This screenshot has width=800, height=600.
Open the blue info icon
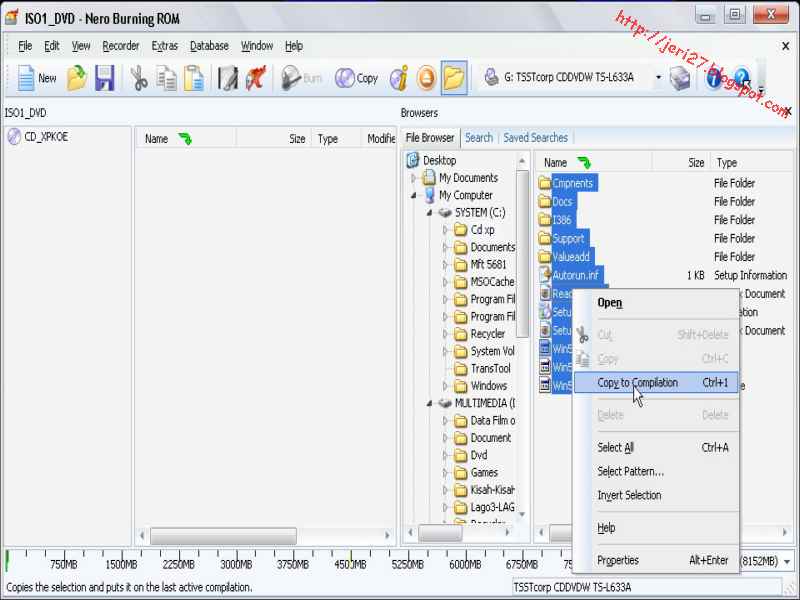point(713,78)
